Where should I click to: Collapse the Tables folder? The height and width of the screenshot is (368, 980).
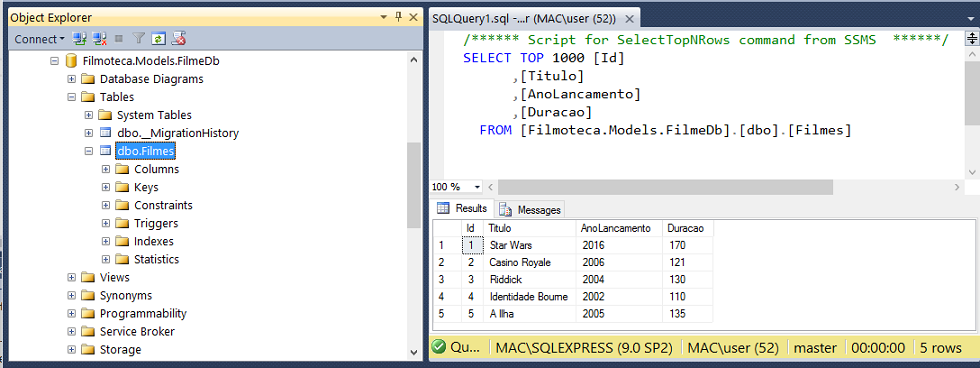(x=71, y=97)
